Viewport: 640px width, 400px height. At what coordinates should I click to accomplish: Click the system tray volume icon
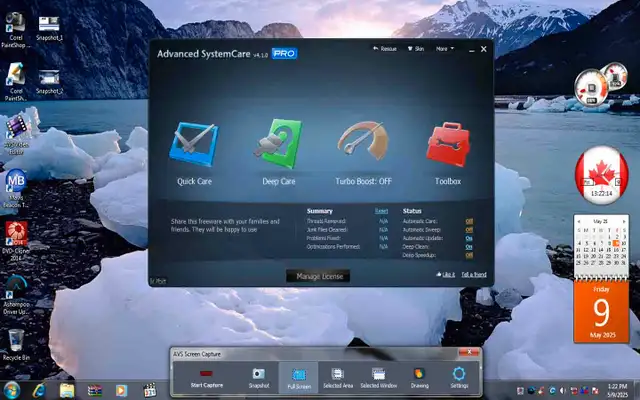click(563, 391)
